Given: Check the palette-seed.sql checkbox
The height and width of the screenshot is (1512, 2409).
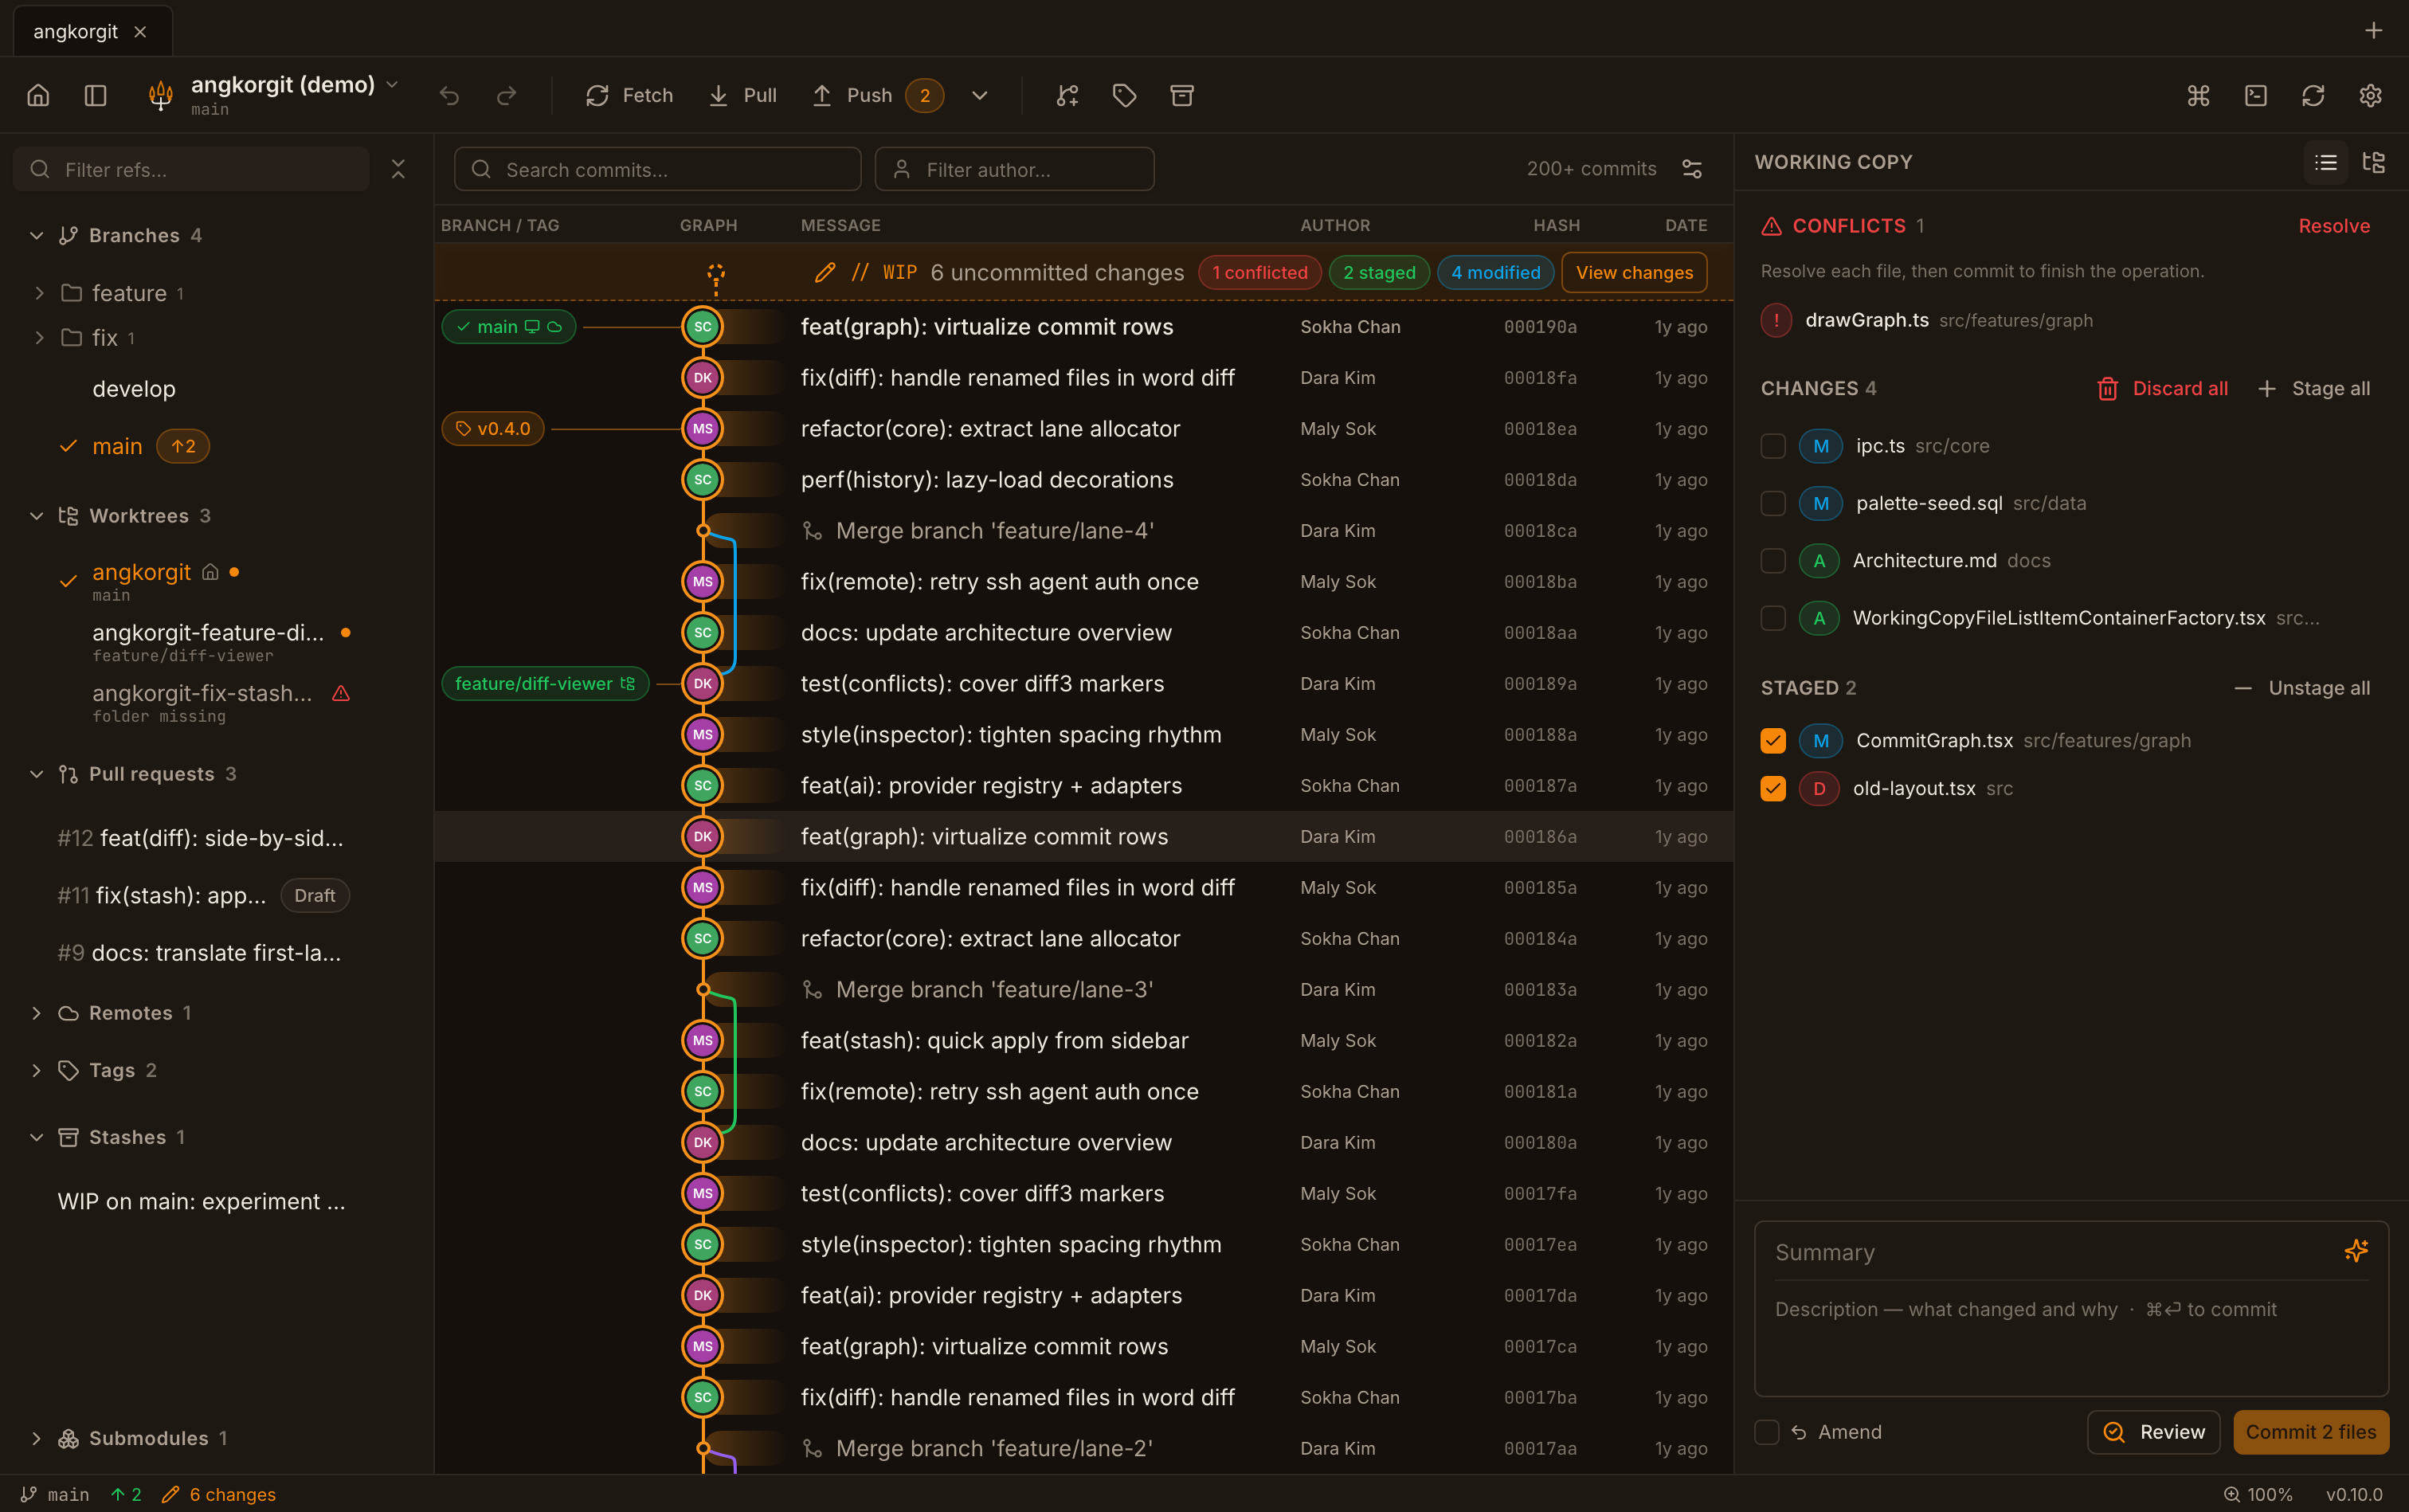Looking at the screenshot, I should tap(1773, 503).
